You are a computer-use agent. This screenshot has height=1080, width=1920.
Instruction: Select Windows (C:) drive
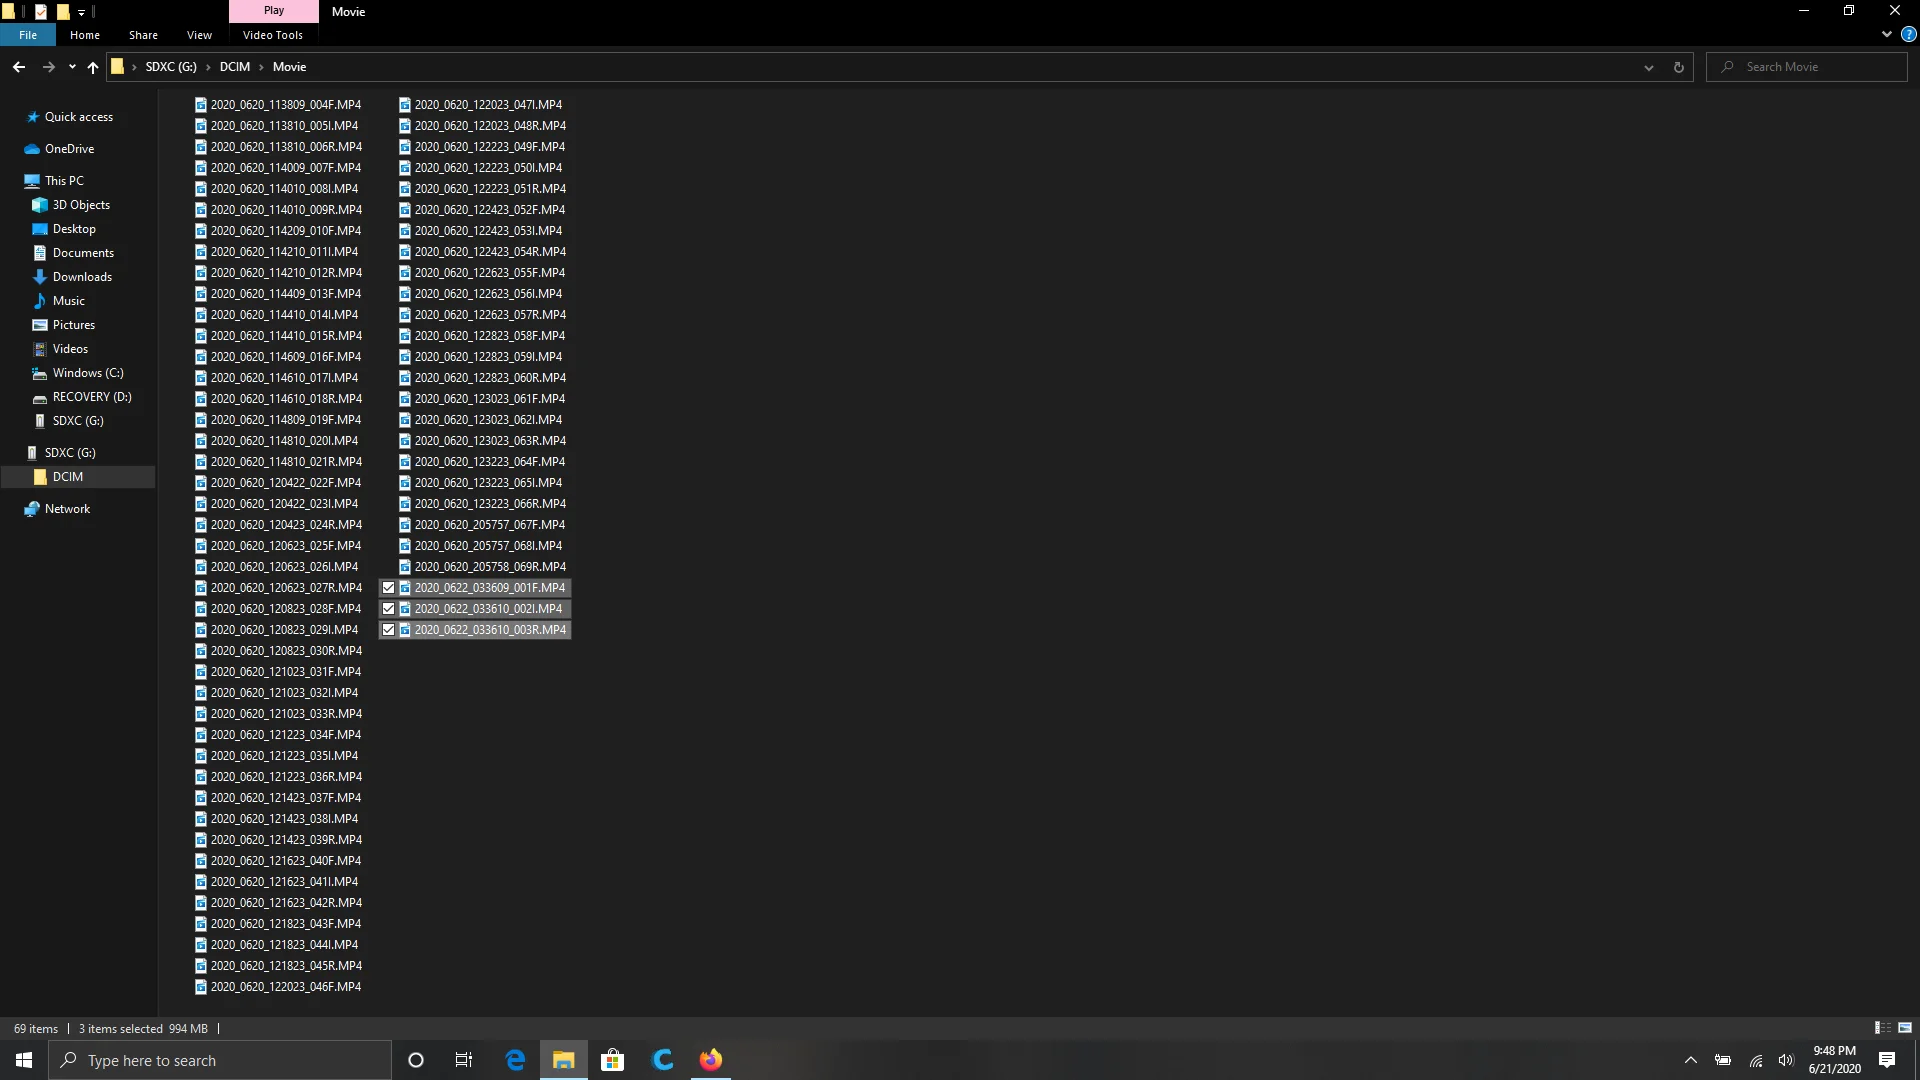tap(88, 373)
